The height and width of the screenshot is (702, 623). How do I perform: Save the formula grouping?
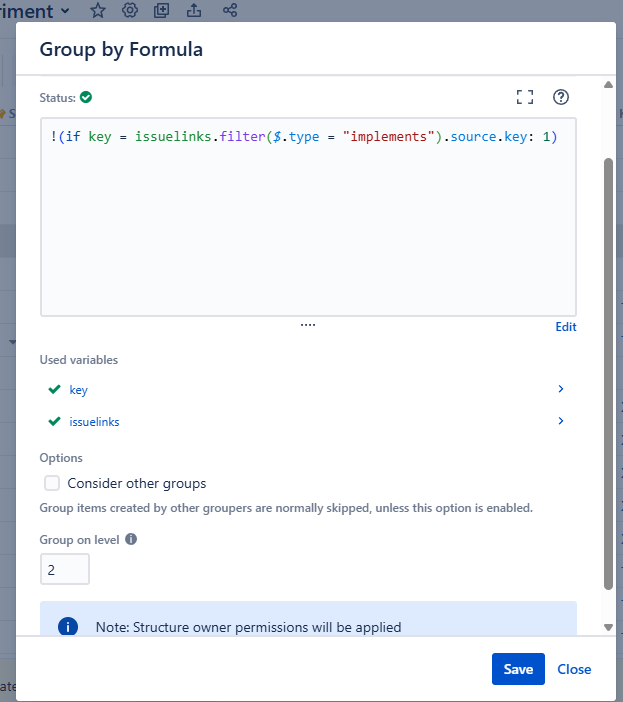click(518, 669)
